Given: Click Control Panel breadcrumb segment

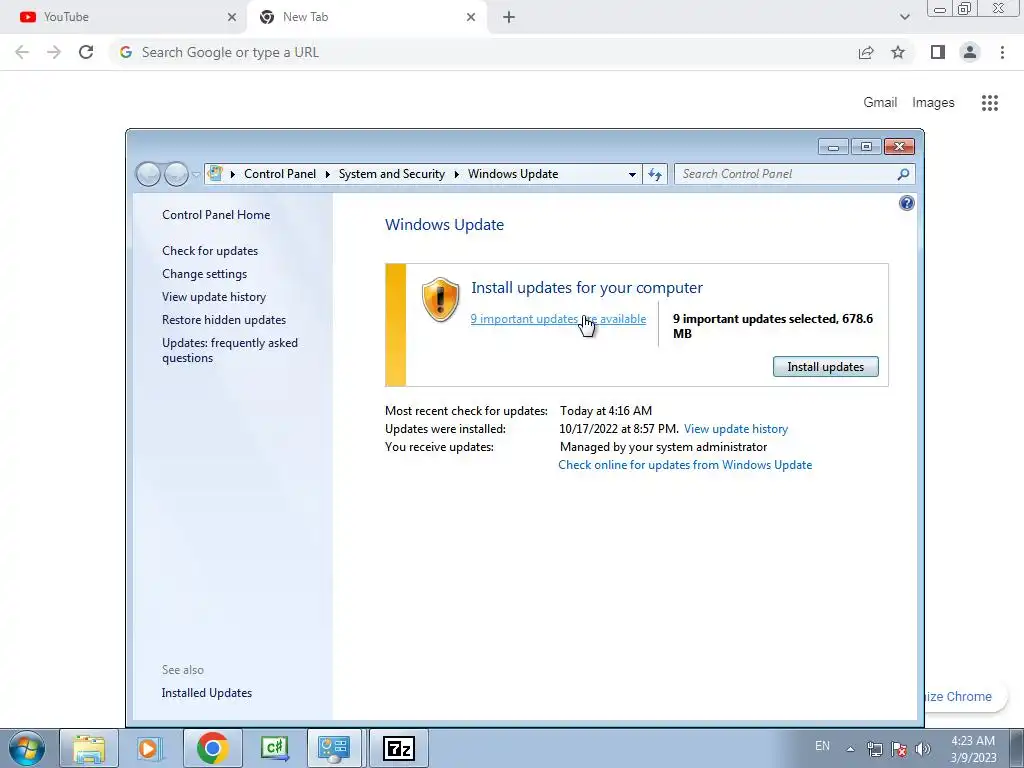Looking at the screenshot, I should point(280,174).
